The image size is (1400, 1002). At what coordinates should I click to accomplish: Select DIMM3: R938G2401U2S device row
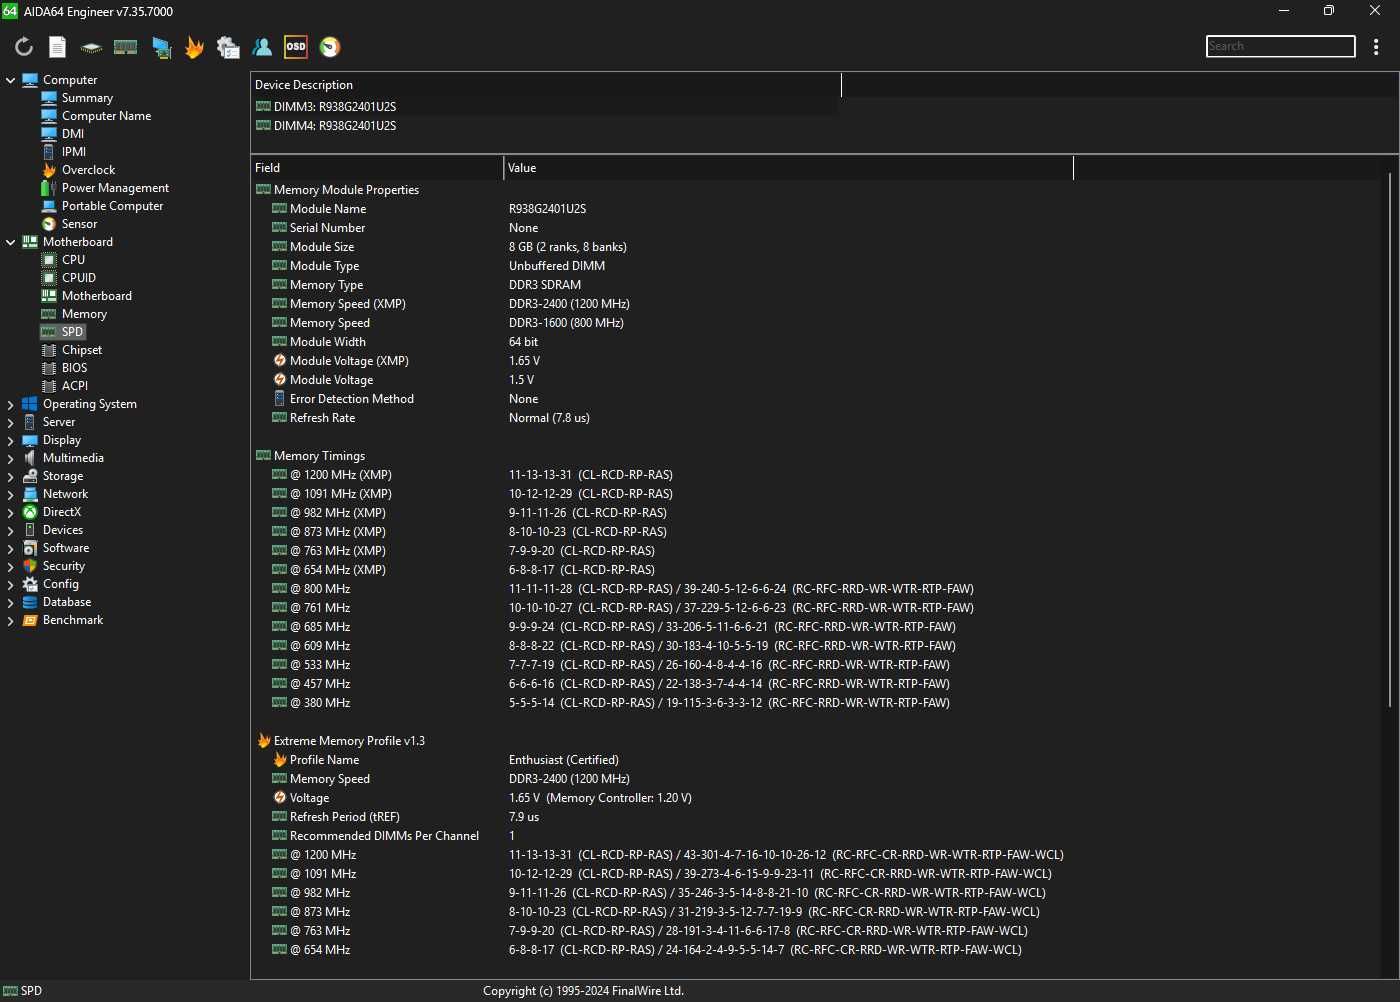(546, 107)
